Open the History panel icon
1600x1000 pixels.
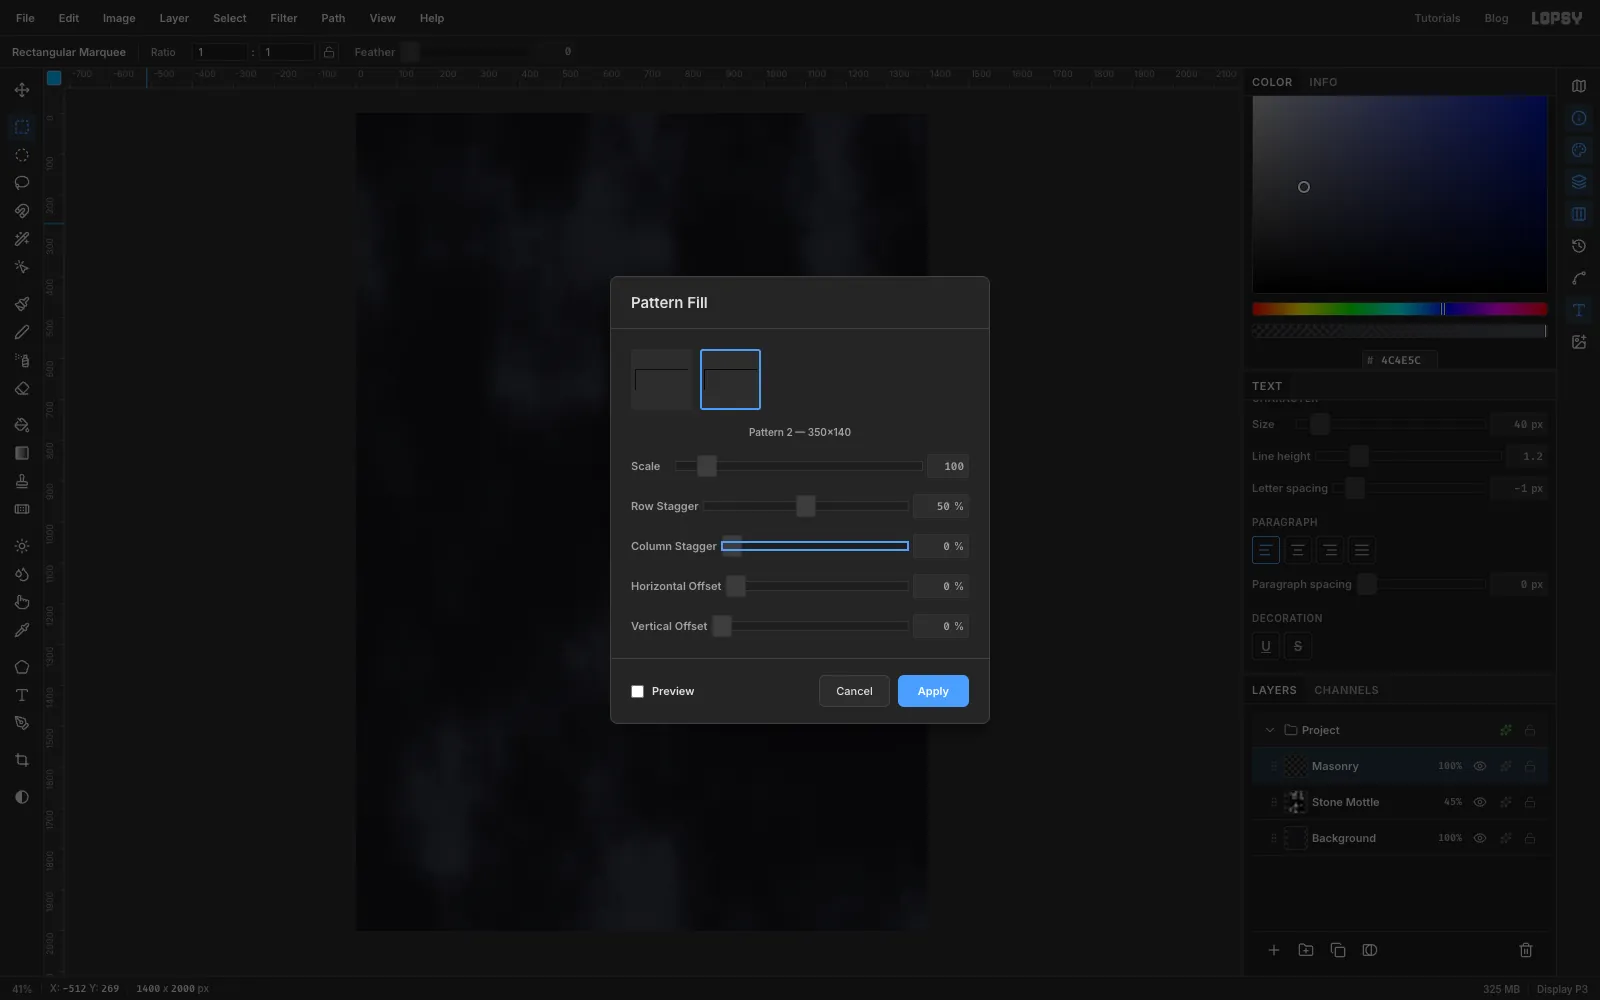coord(1579,246)
